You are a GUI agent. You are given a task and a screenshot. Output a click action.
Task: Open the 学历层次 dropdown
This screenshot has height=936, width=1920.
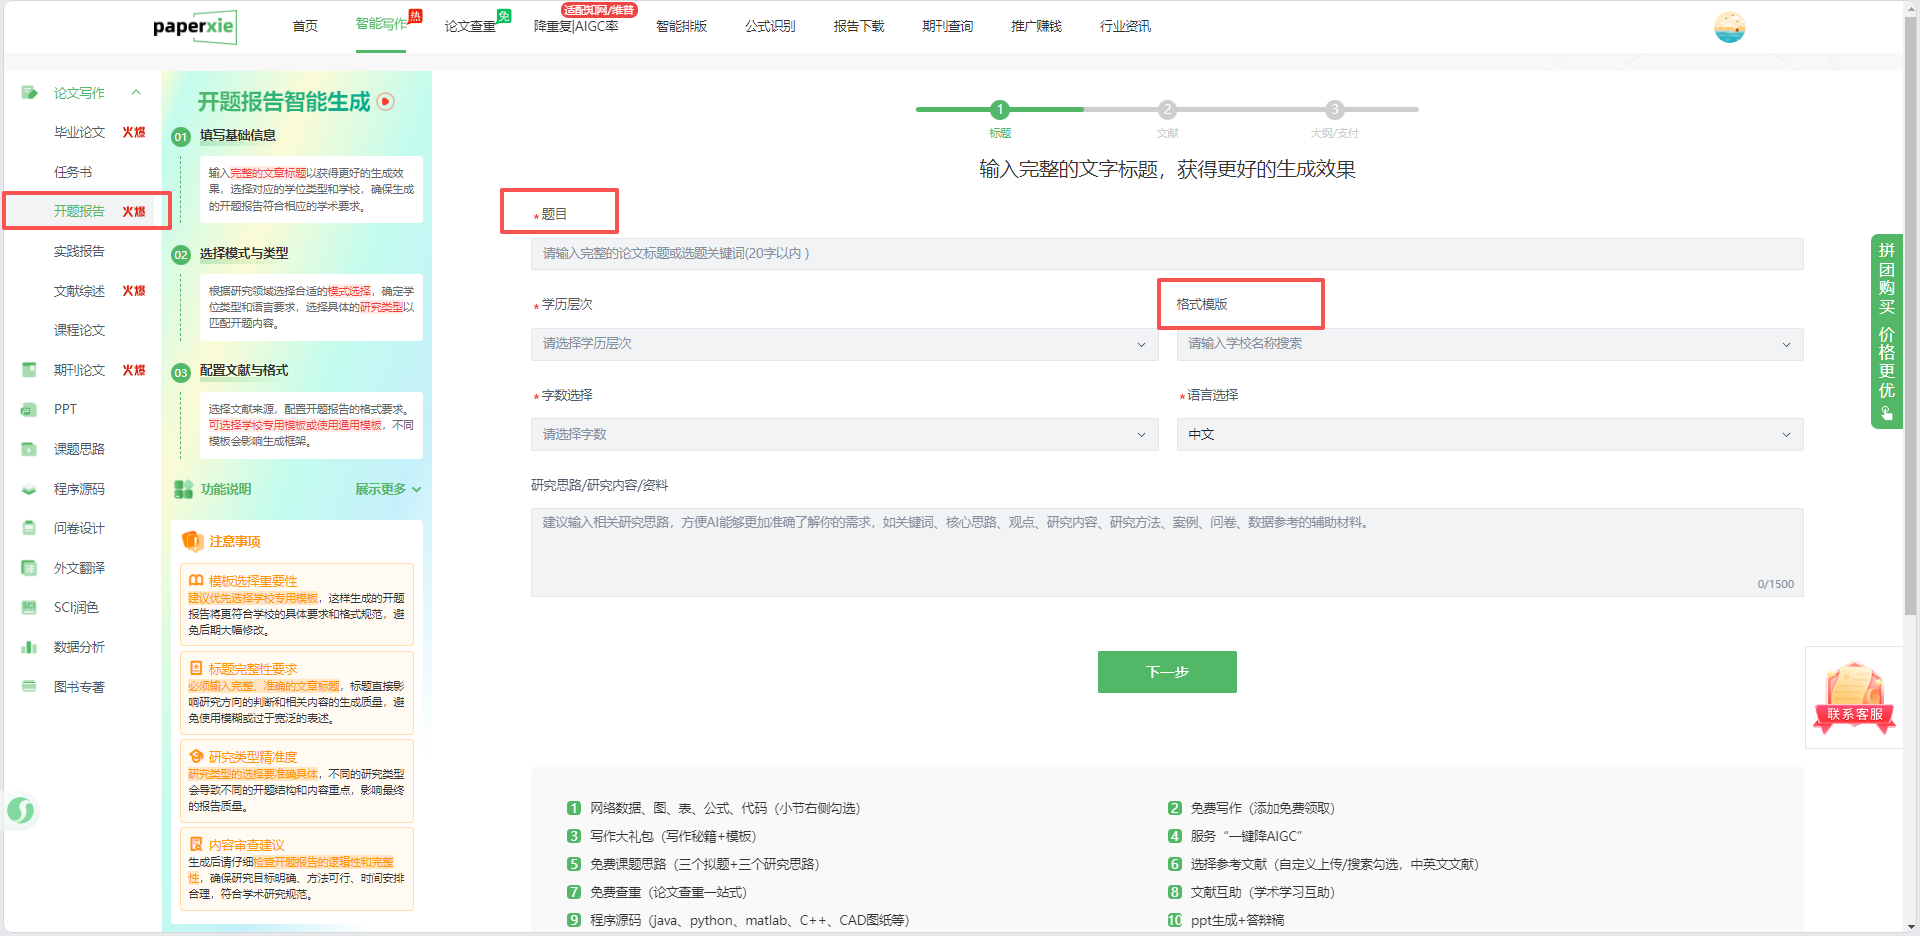coord(843,344)
